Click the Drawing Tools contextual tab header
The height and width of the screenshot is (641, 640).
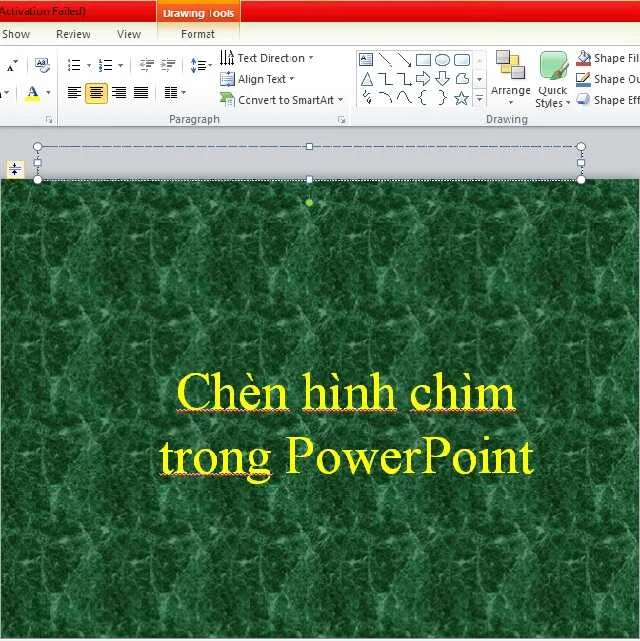pos(199,13)
